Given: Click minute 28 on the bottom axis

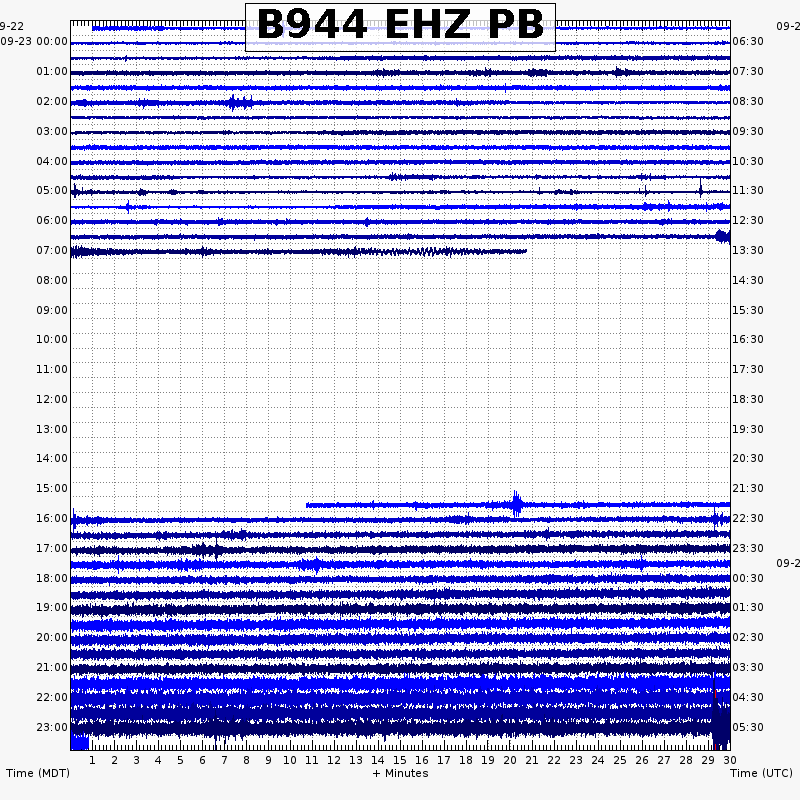Looking at the screenshot, I should coord(686,760).
